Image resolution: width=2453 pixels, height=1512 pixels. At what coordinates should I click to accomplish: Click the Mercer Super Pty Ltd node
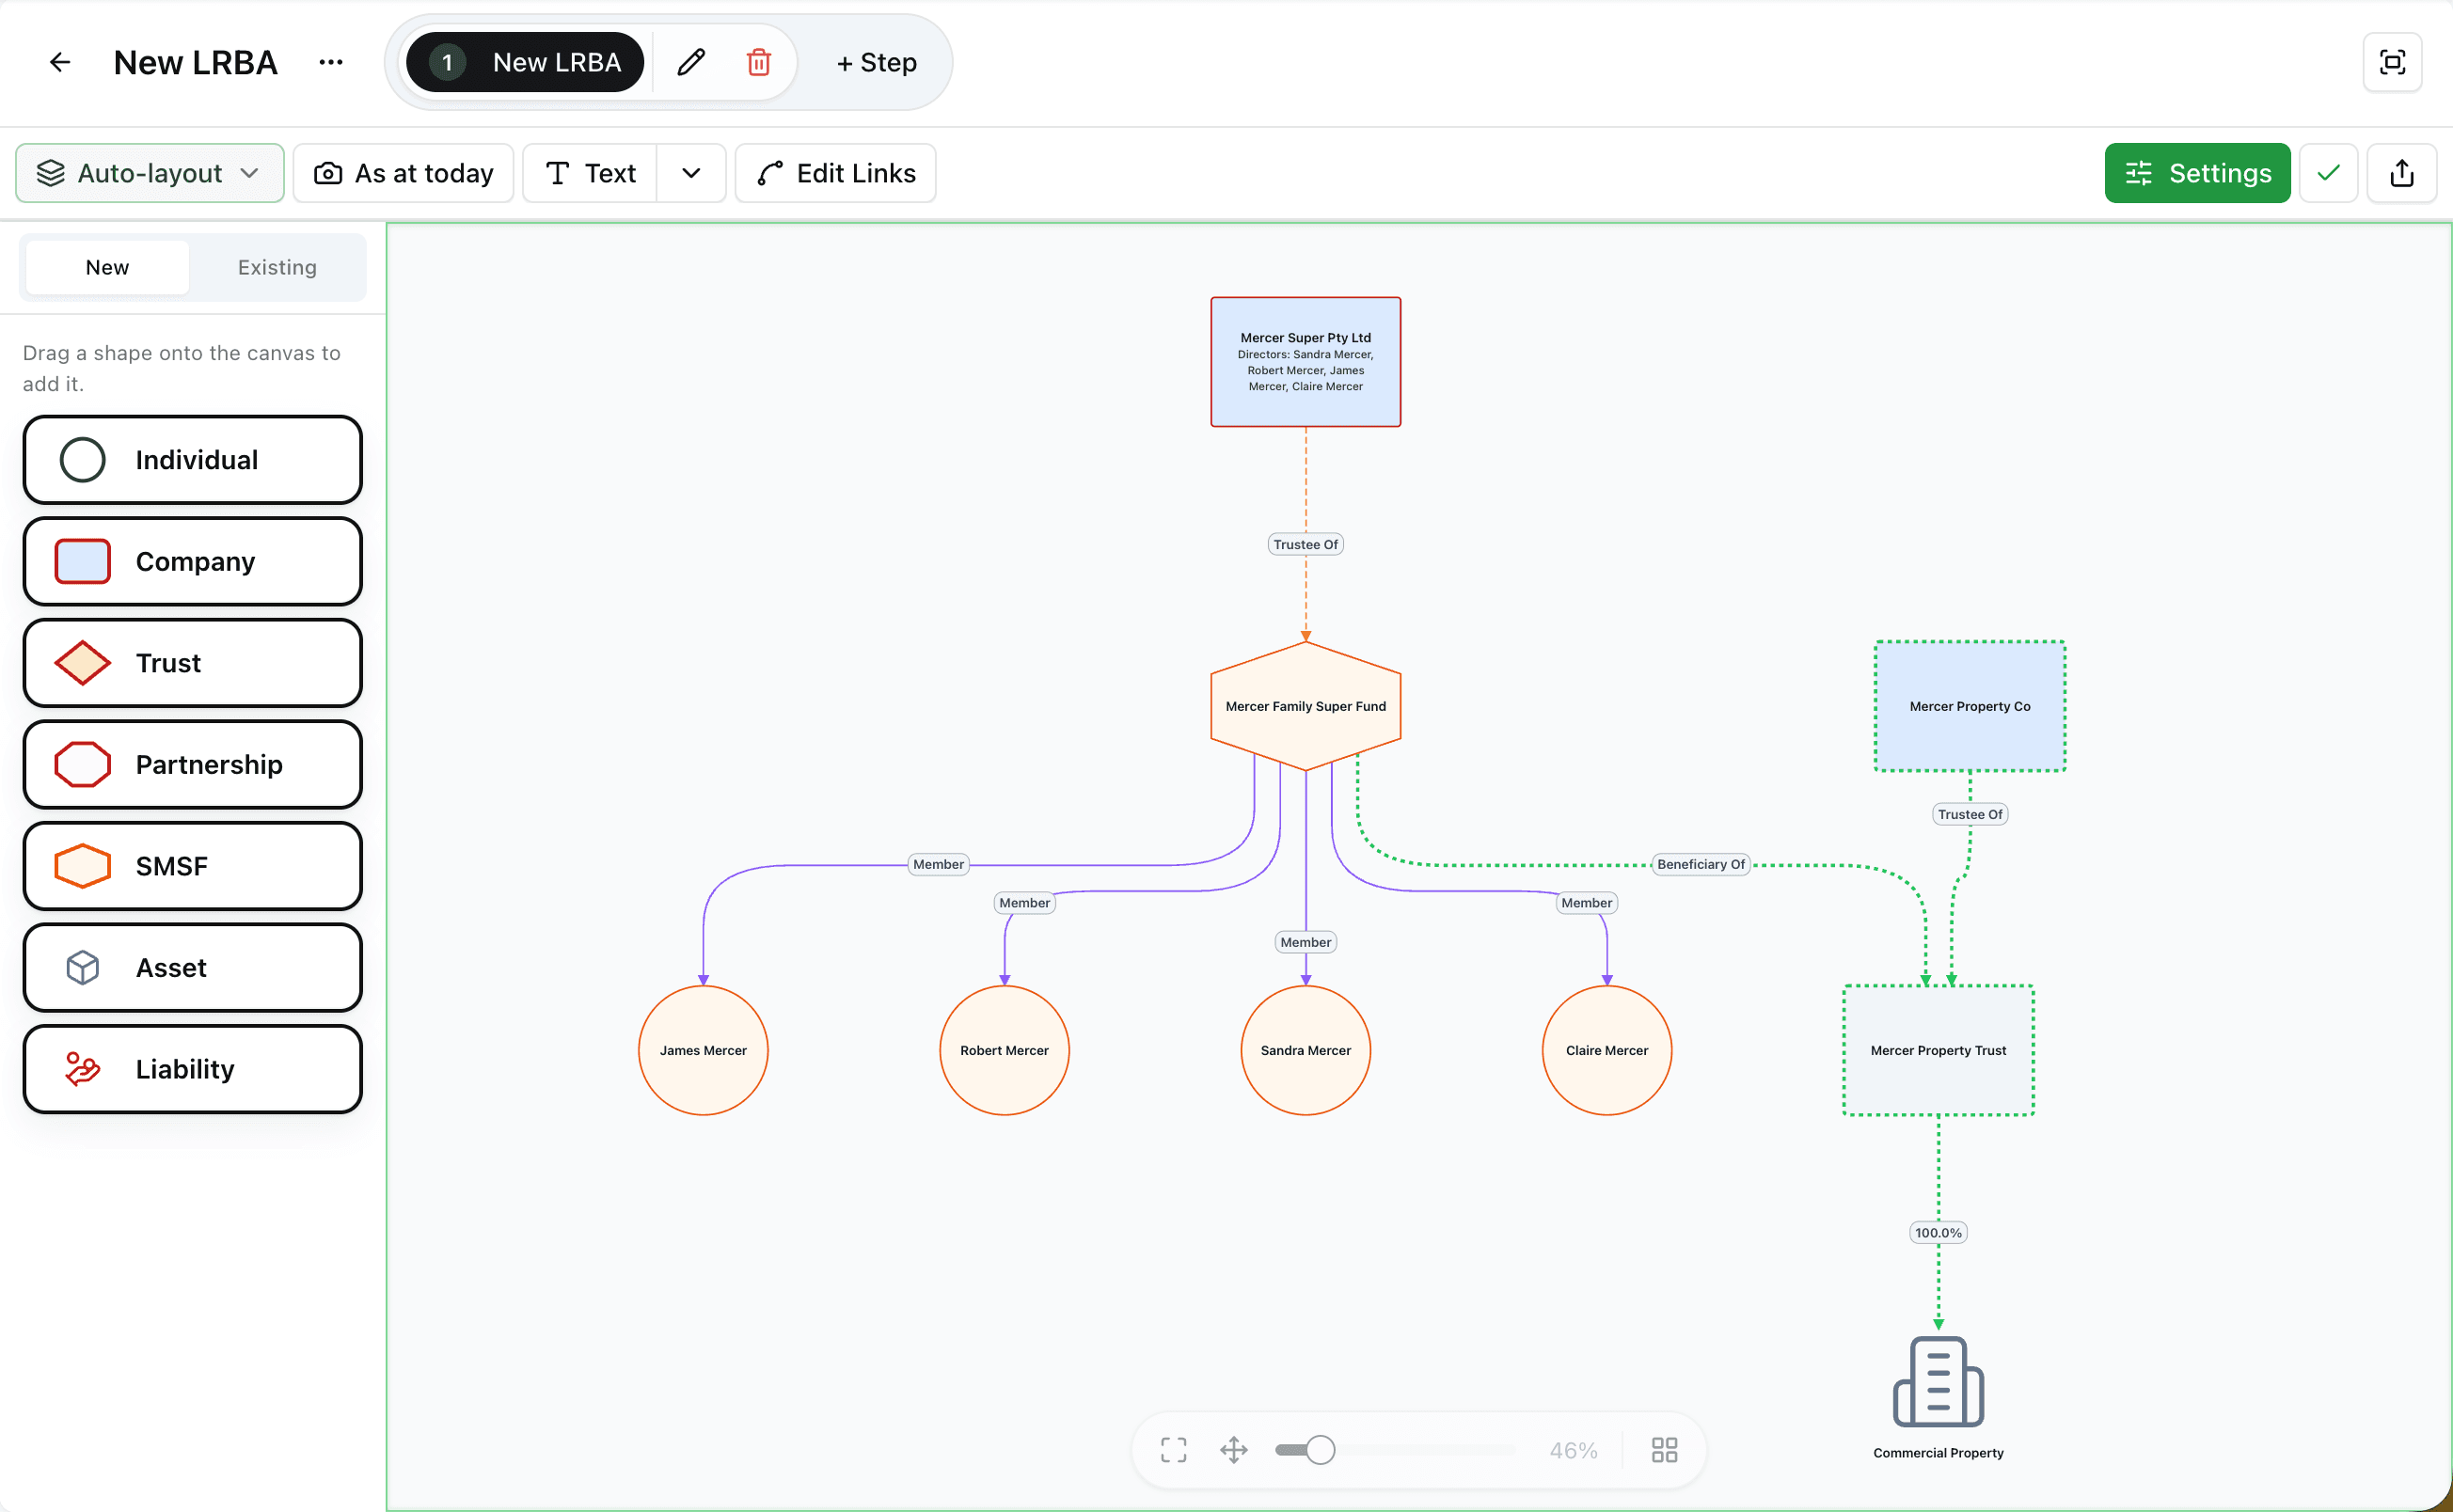coord(1305,362)
